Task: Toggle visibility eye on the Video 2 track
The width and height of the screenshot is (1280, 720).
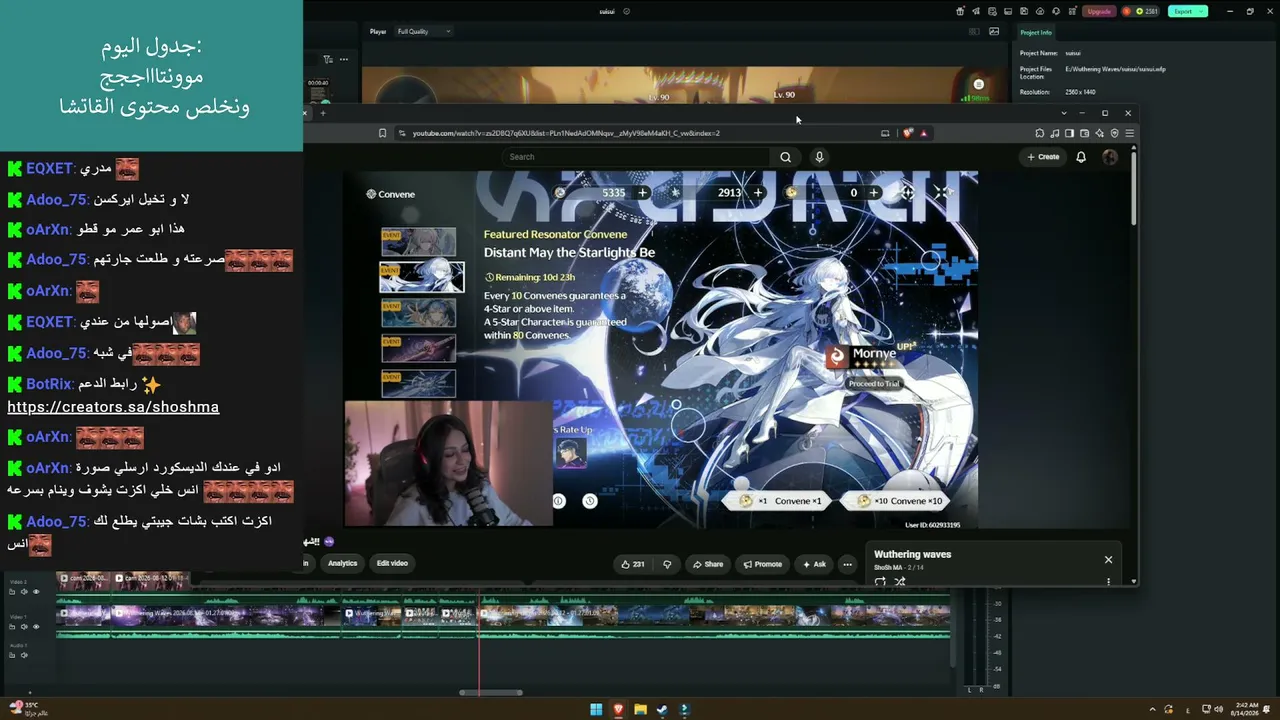Action: click(x=36, y=591)
